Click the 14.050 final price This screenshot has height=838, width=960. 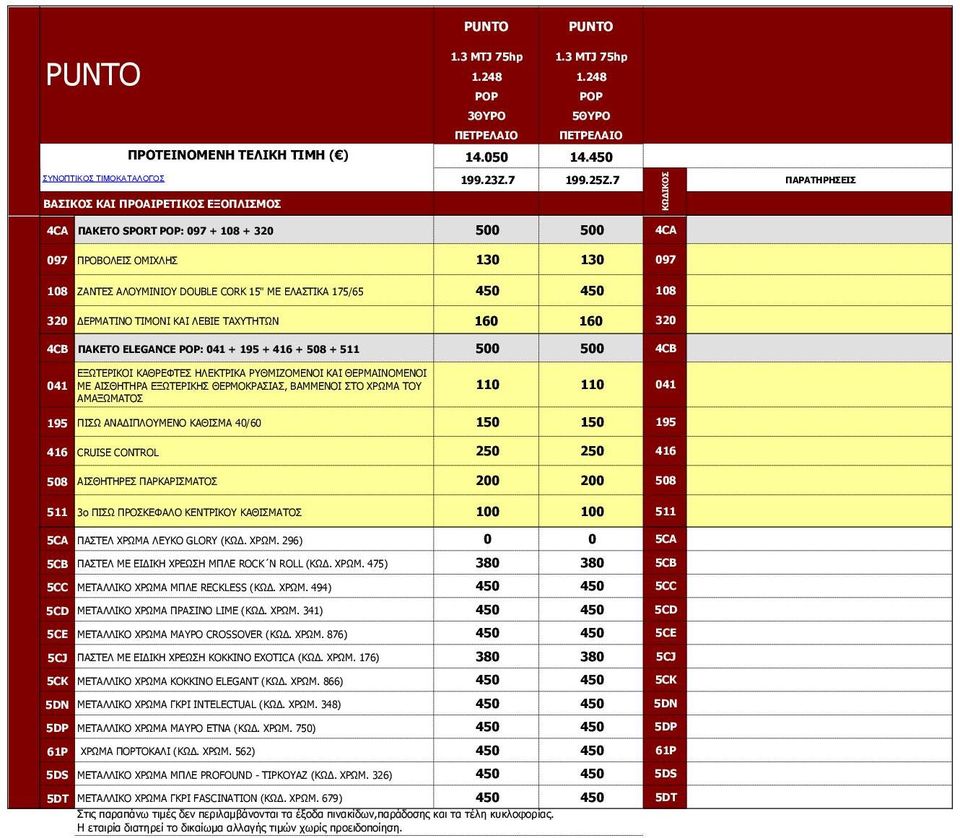point(486,157)
